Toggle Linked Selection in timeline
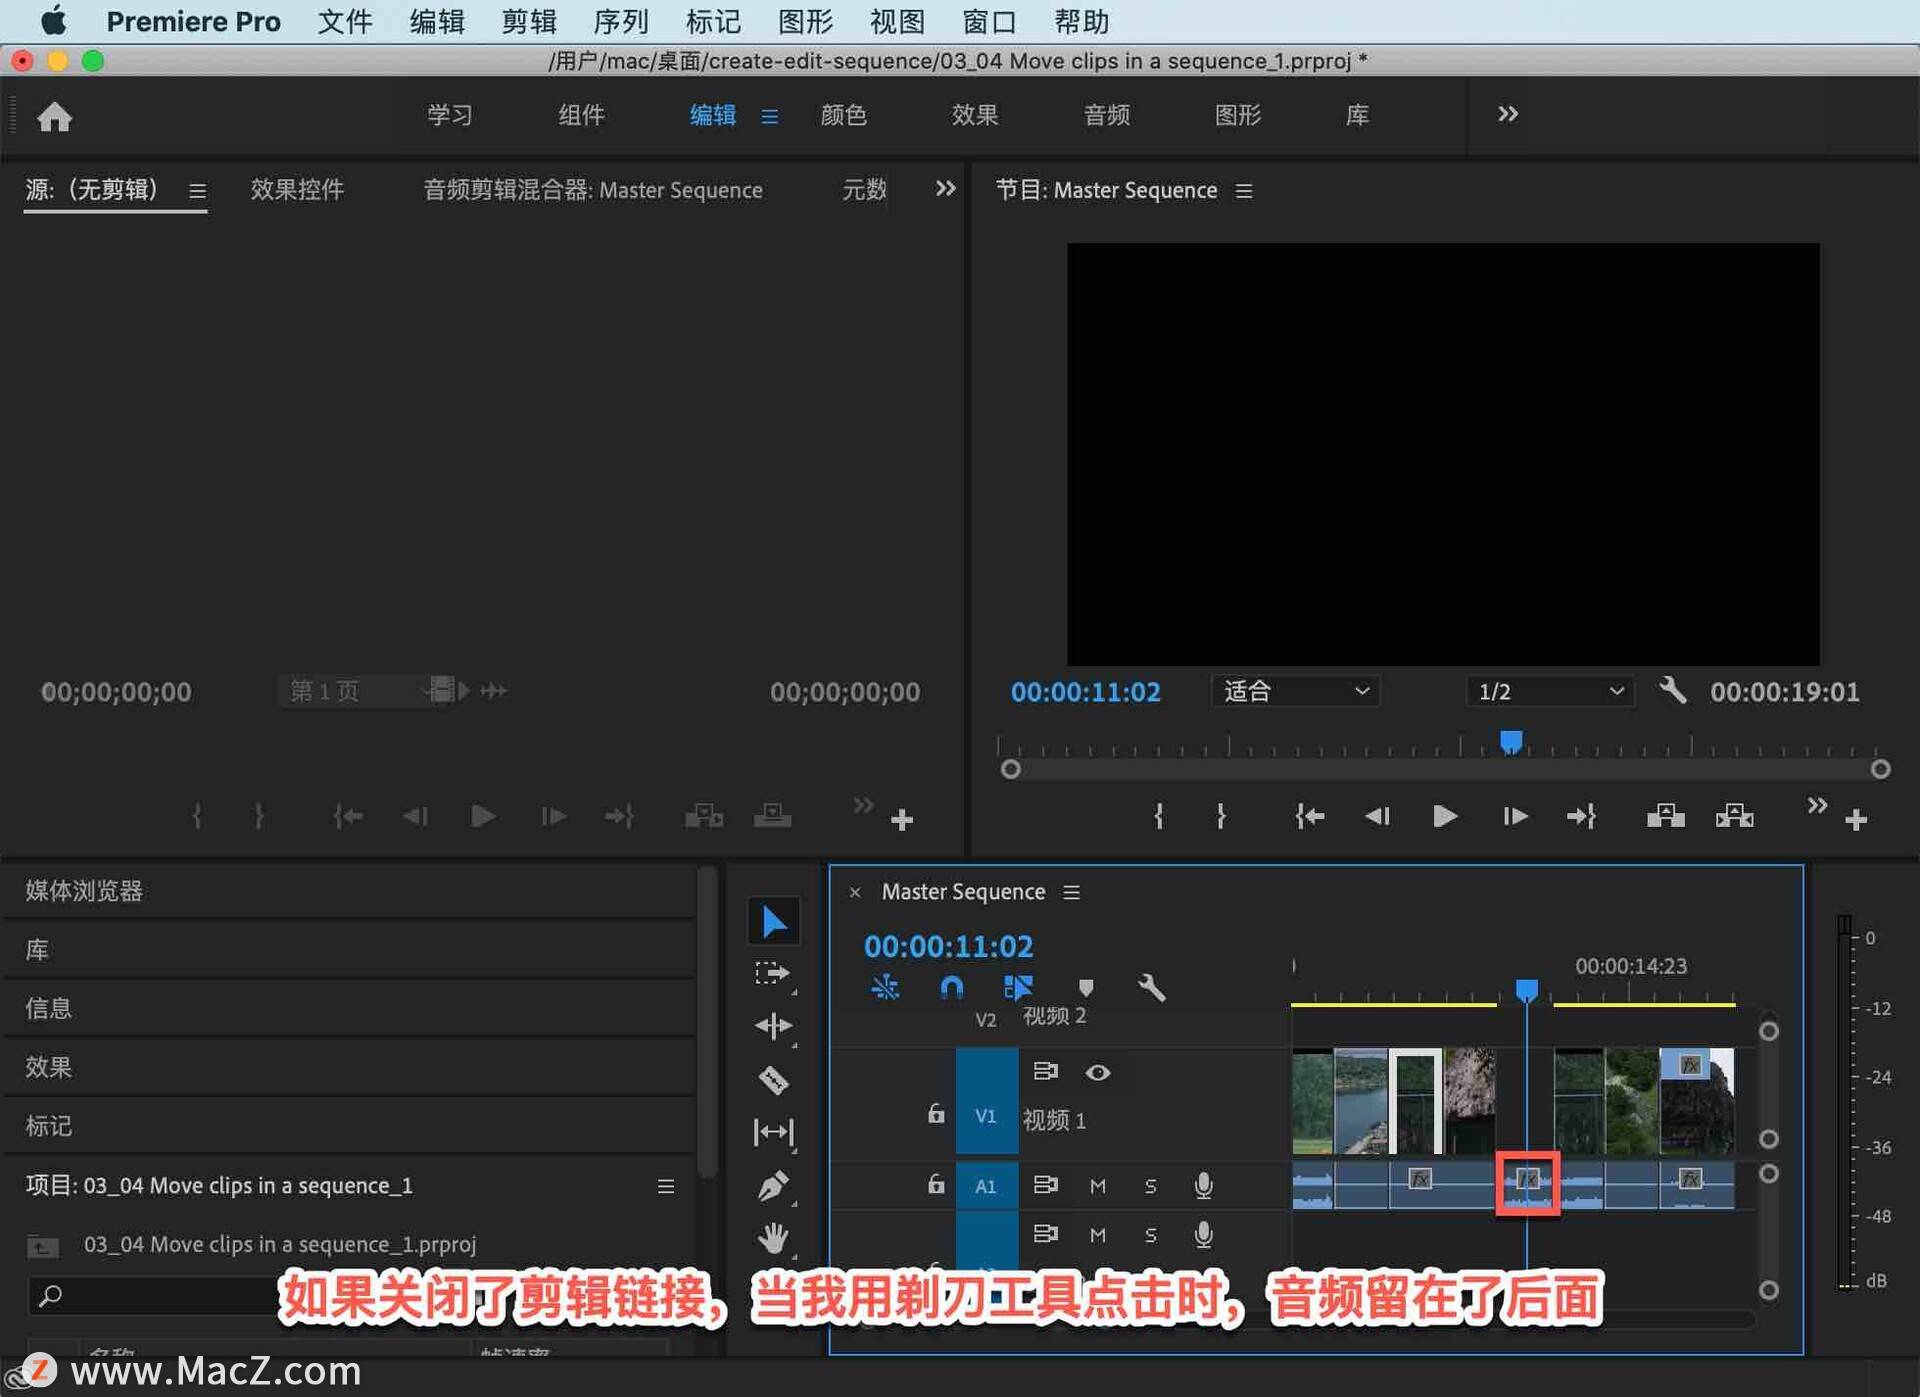Image resolution: width=1920 pixels, height=1397 pixels. point(1018,988)
